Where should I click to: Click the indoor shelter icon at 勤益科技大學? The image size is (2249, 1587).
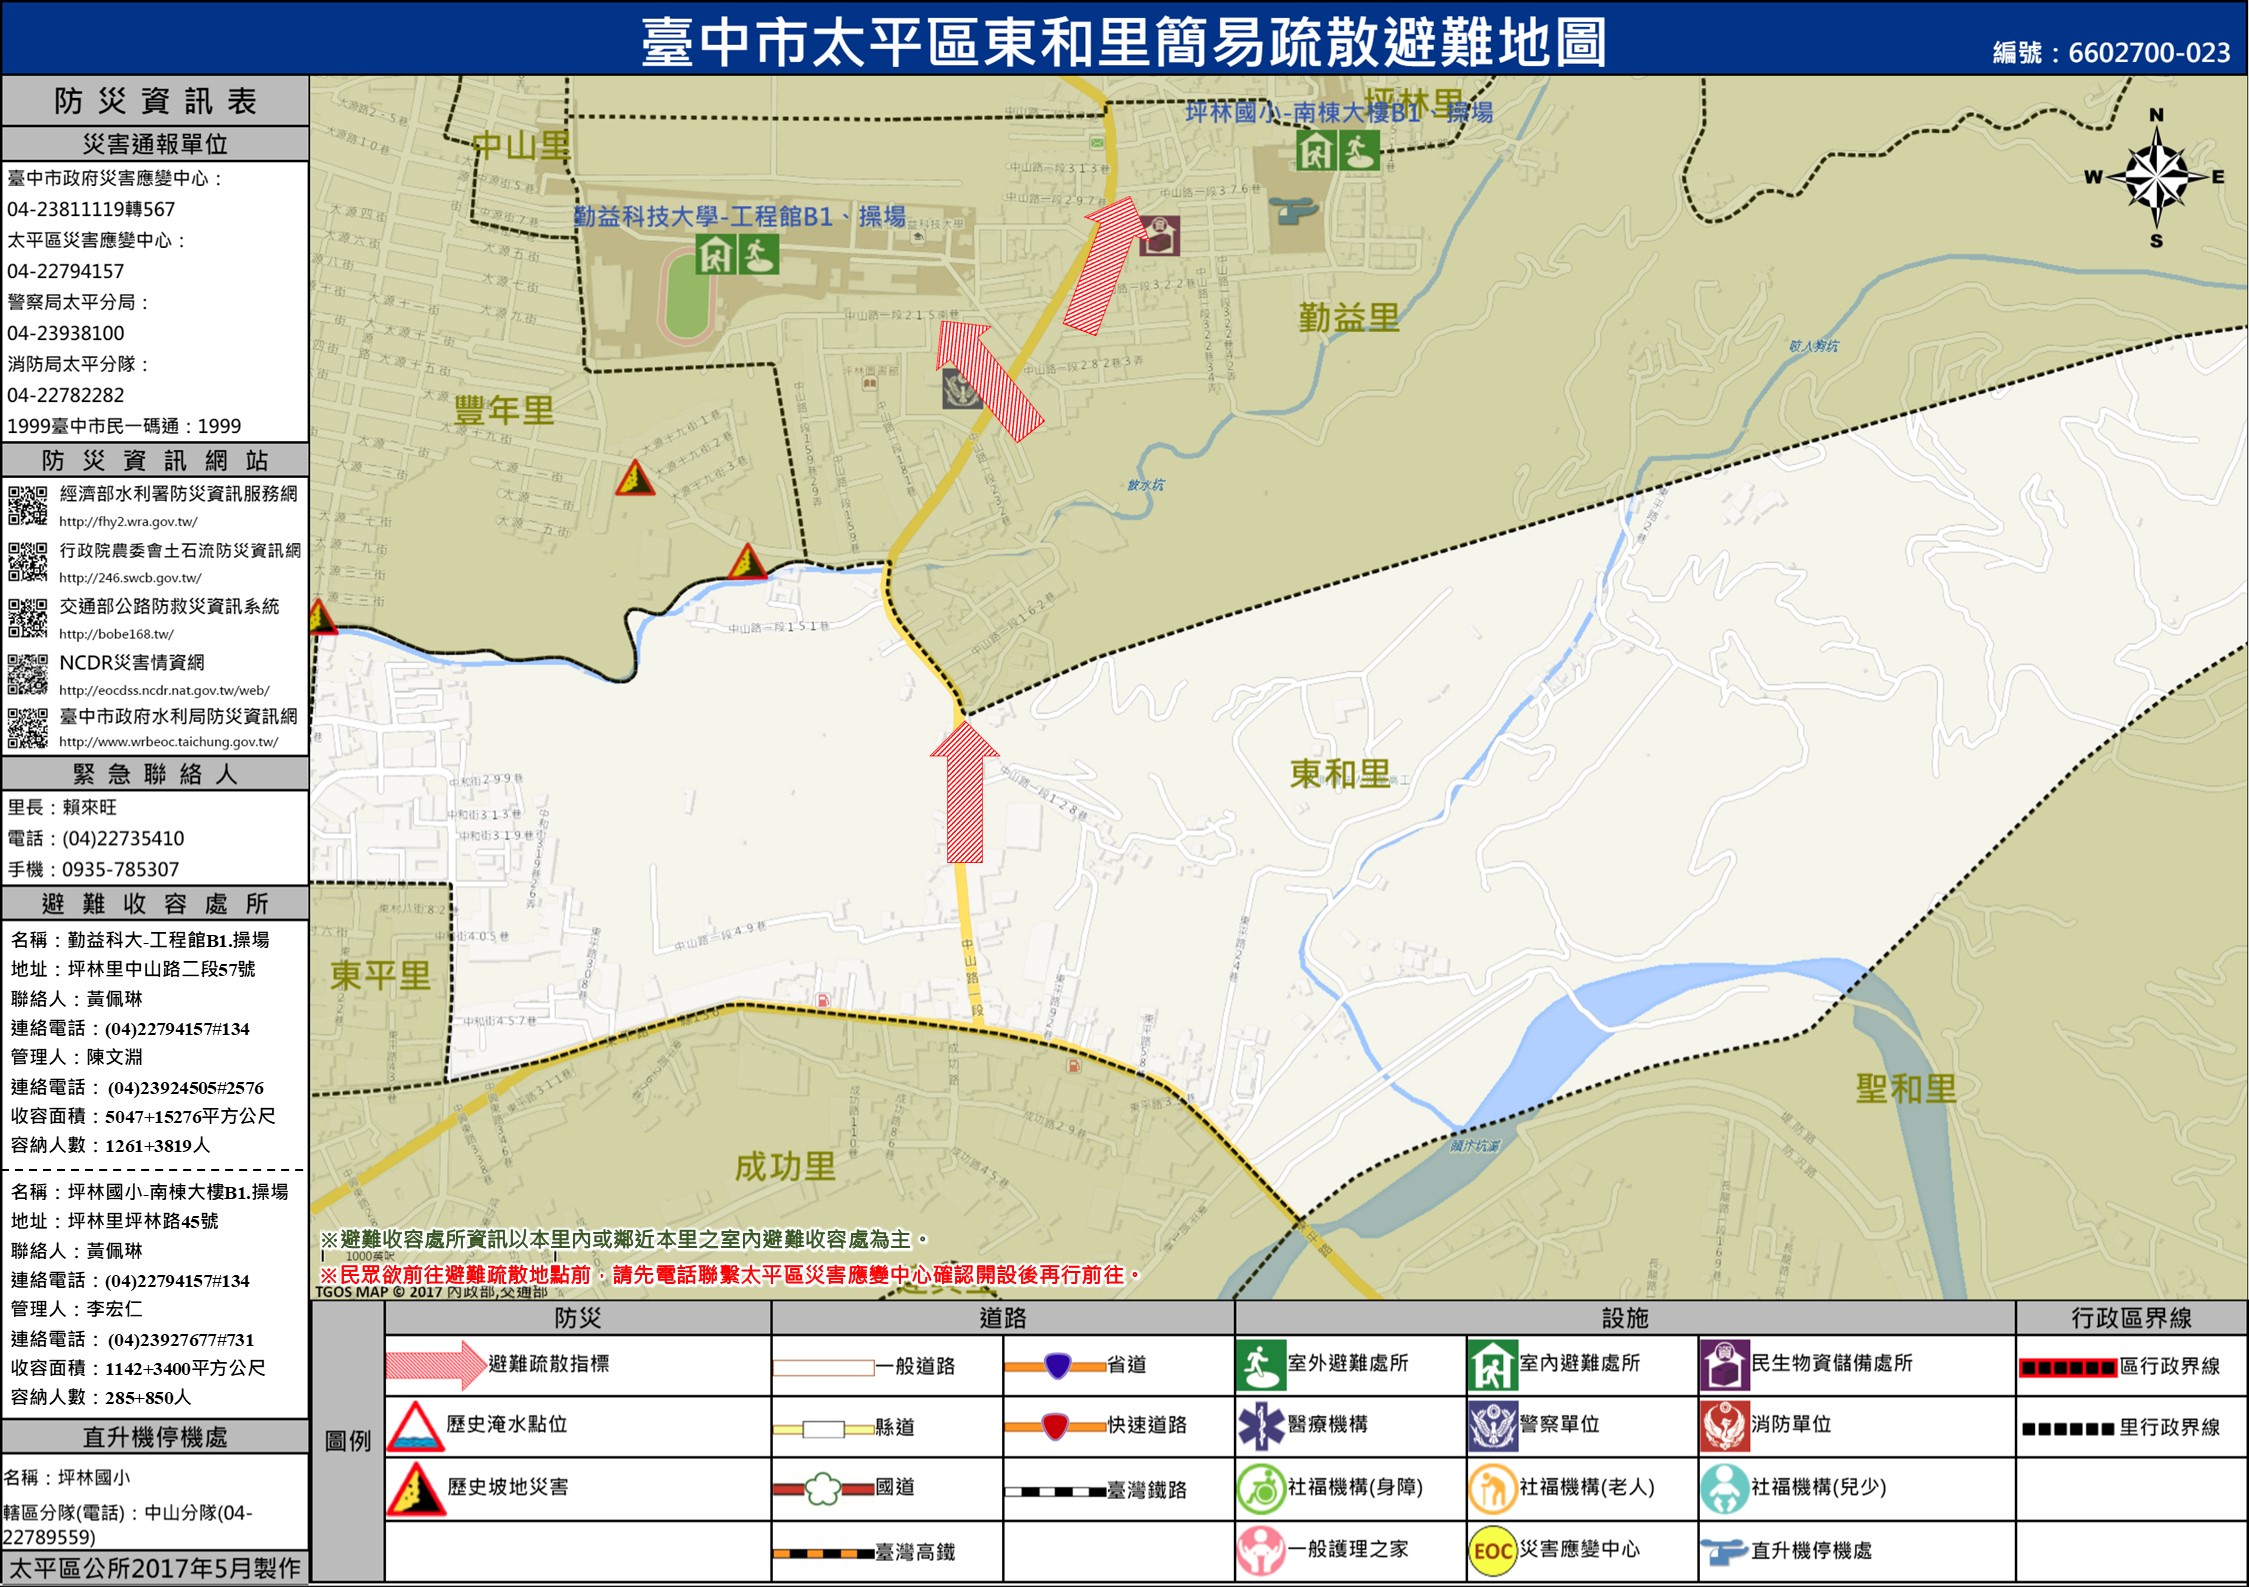tap(716, 255)
